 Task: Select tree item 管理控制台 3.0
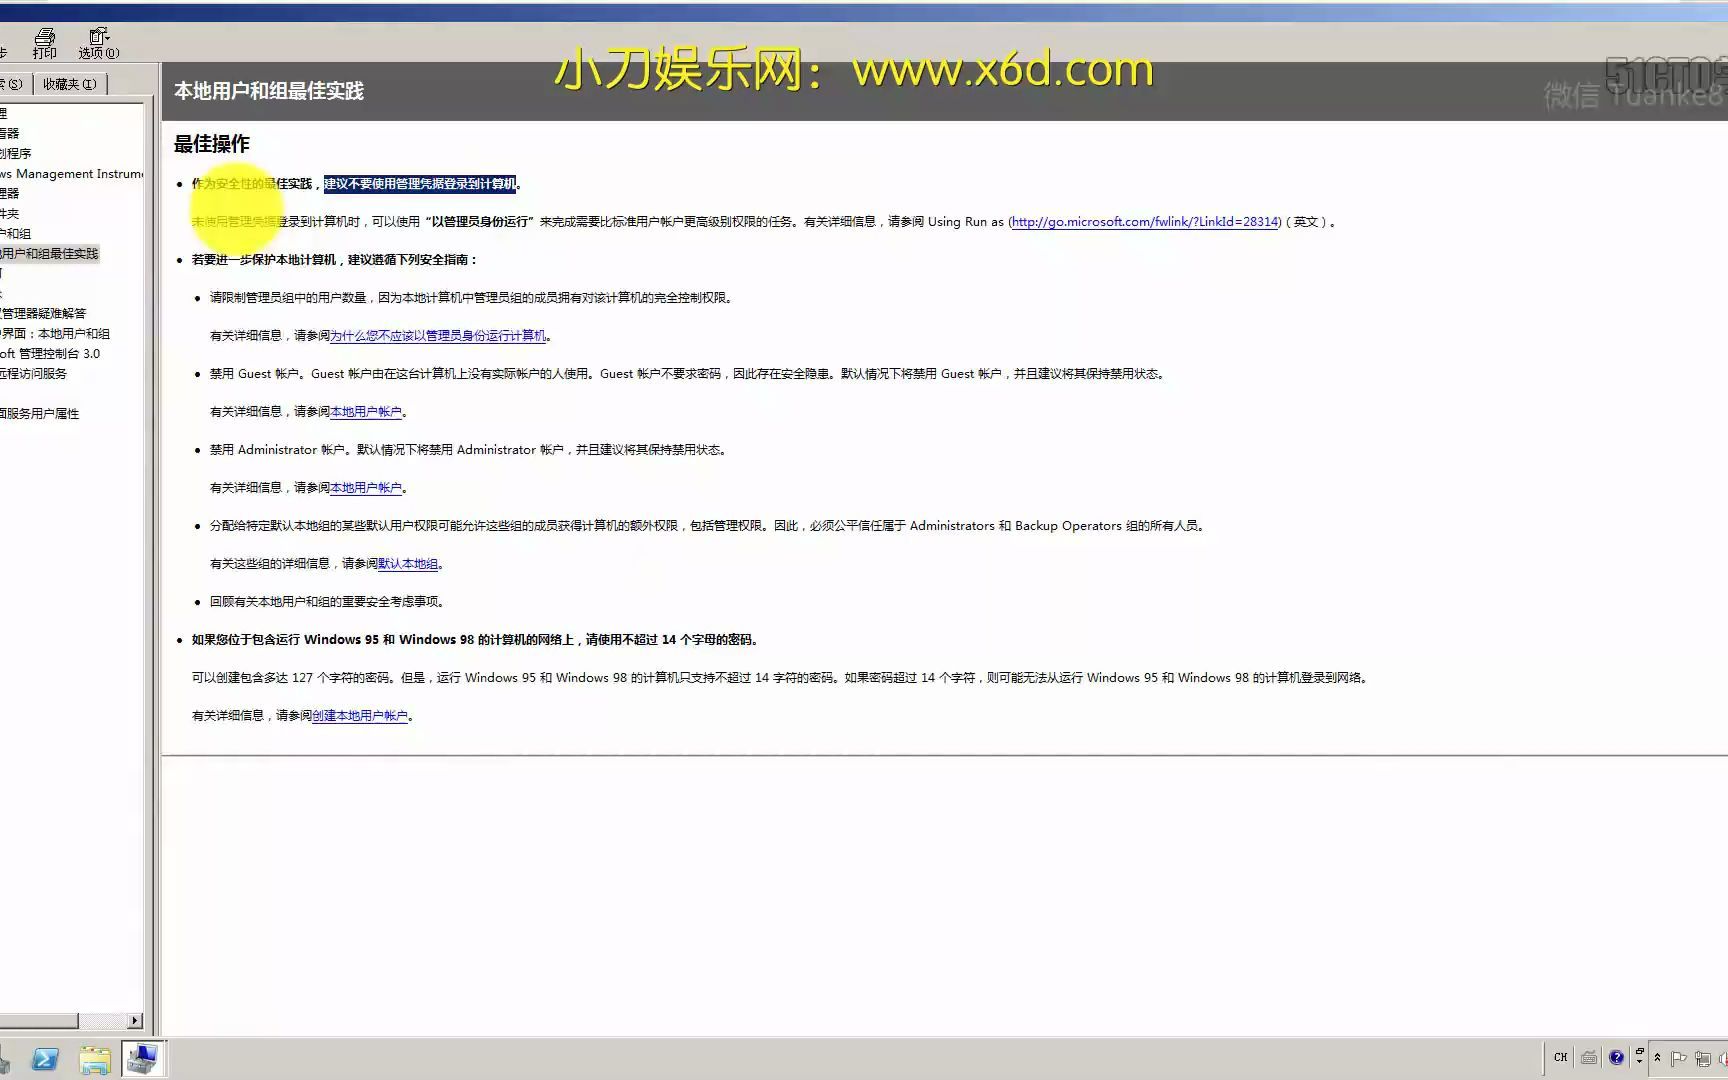50,354
